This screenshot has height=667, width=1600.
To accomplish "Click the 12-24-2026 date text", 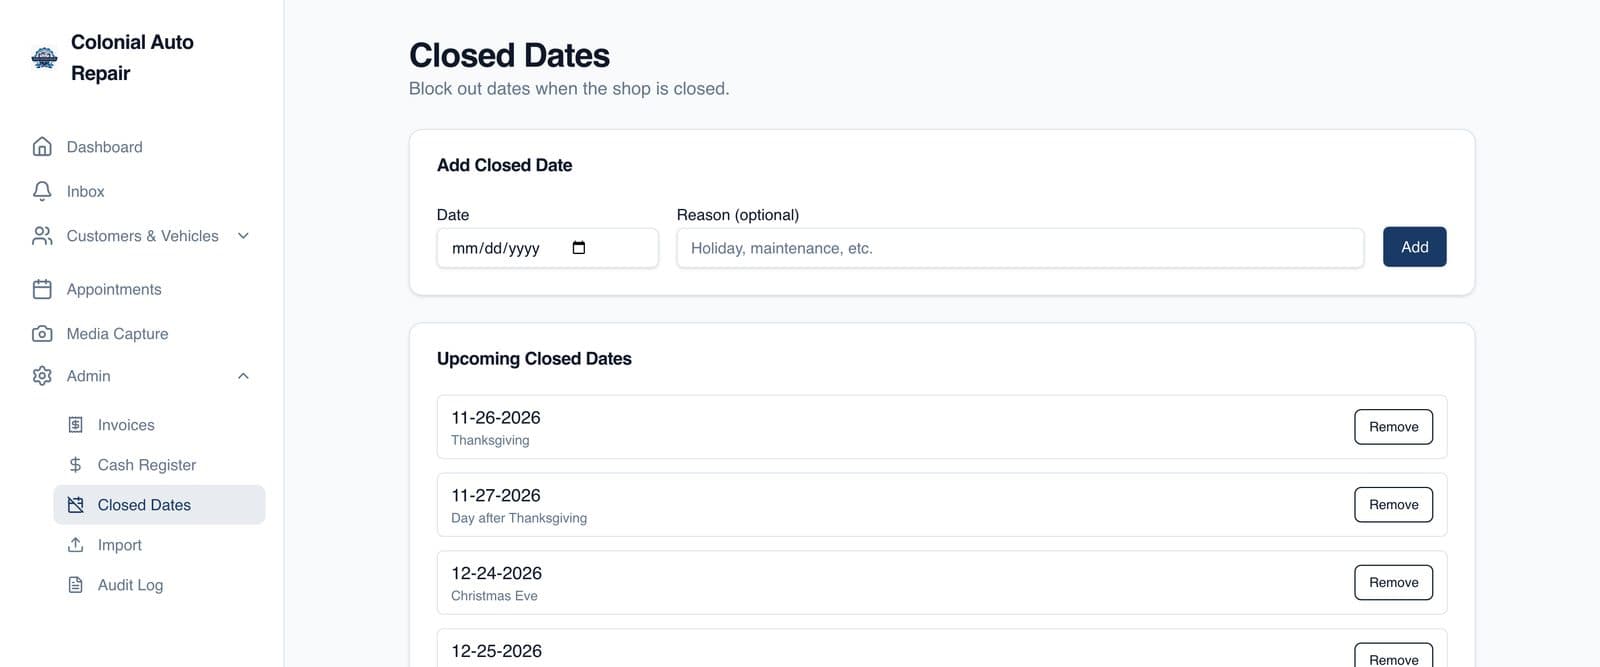I will point(496,574).
